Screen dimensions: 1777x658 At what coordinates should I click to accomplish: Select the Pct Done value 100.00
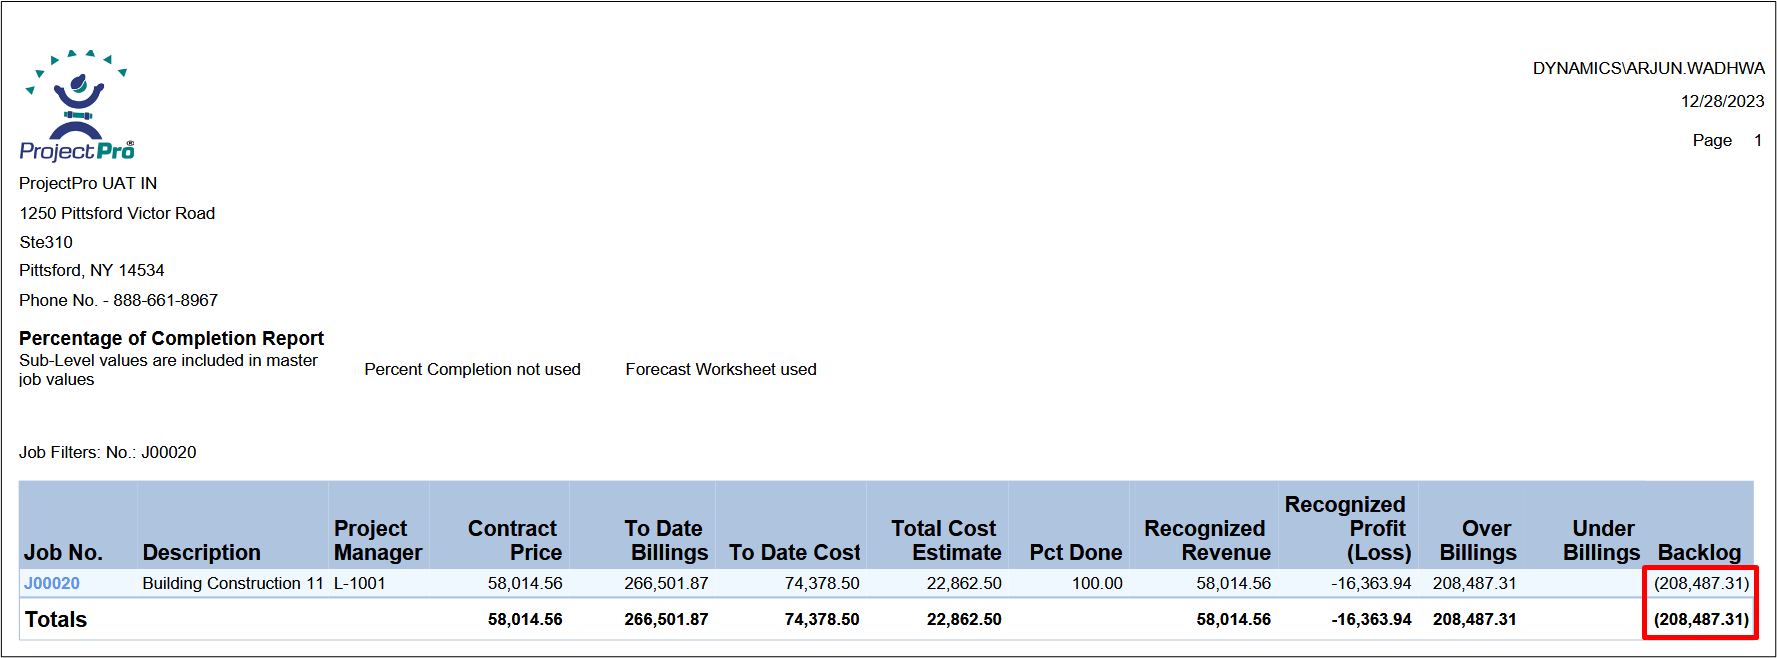pyautogui.click(x=1097, y=583)
